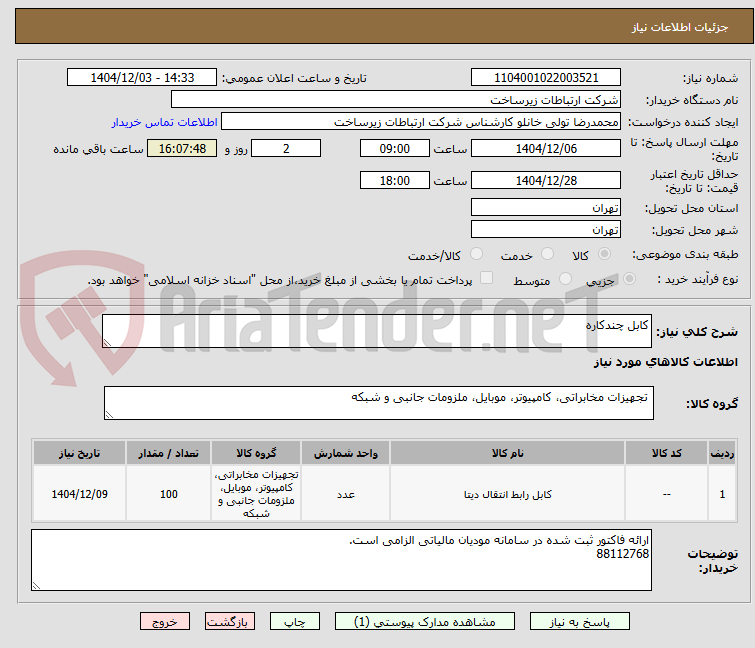Click the تاریخ نیاز column header
The image size is (755, 648).
click(79, 453)
